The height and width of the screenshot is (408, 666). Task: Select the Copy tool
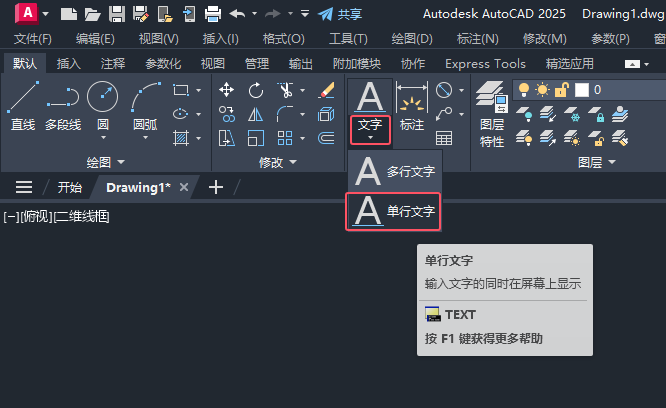(x=226, y=114)
